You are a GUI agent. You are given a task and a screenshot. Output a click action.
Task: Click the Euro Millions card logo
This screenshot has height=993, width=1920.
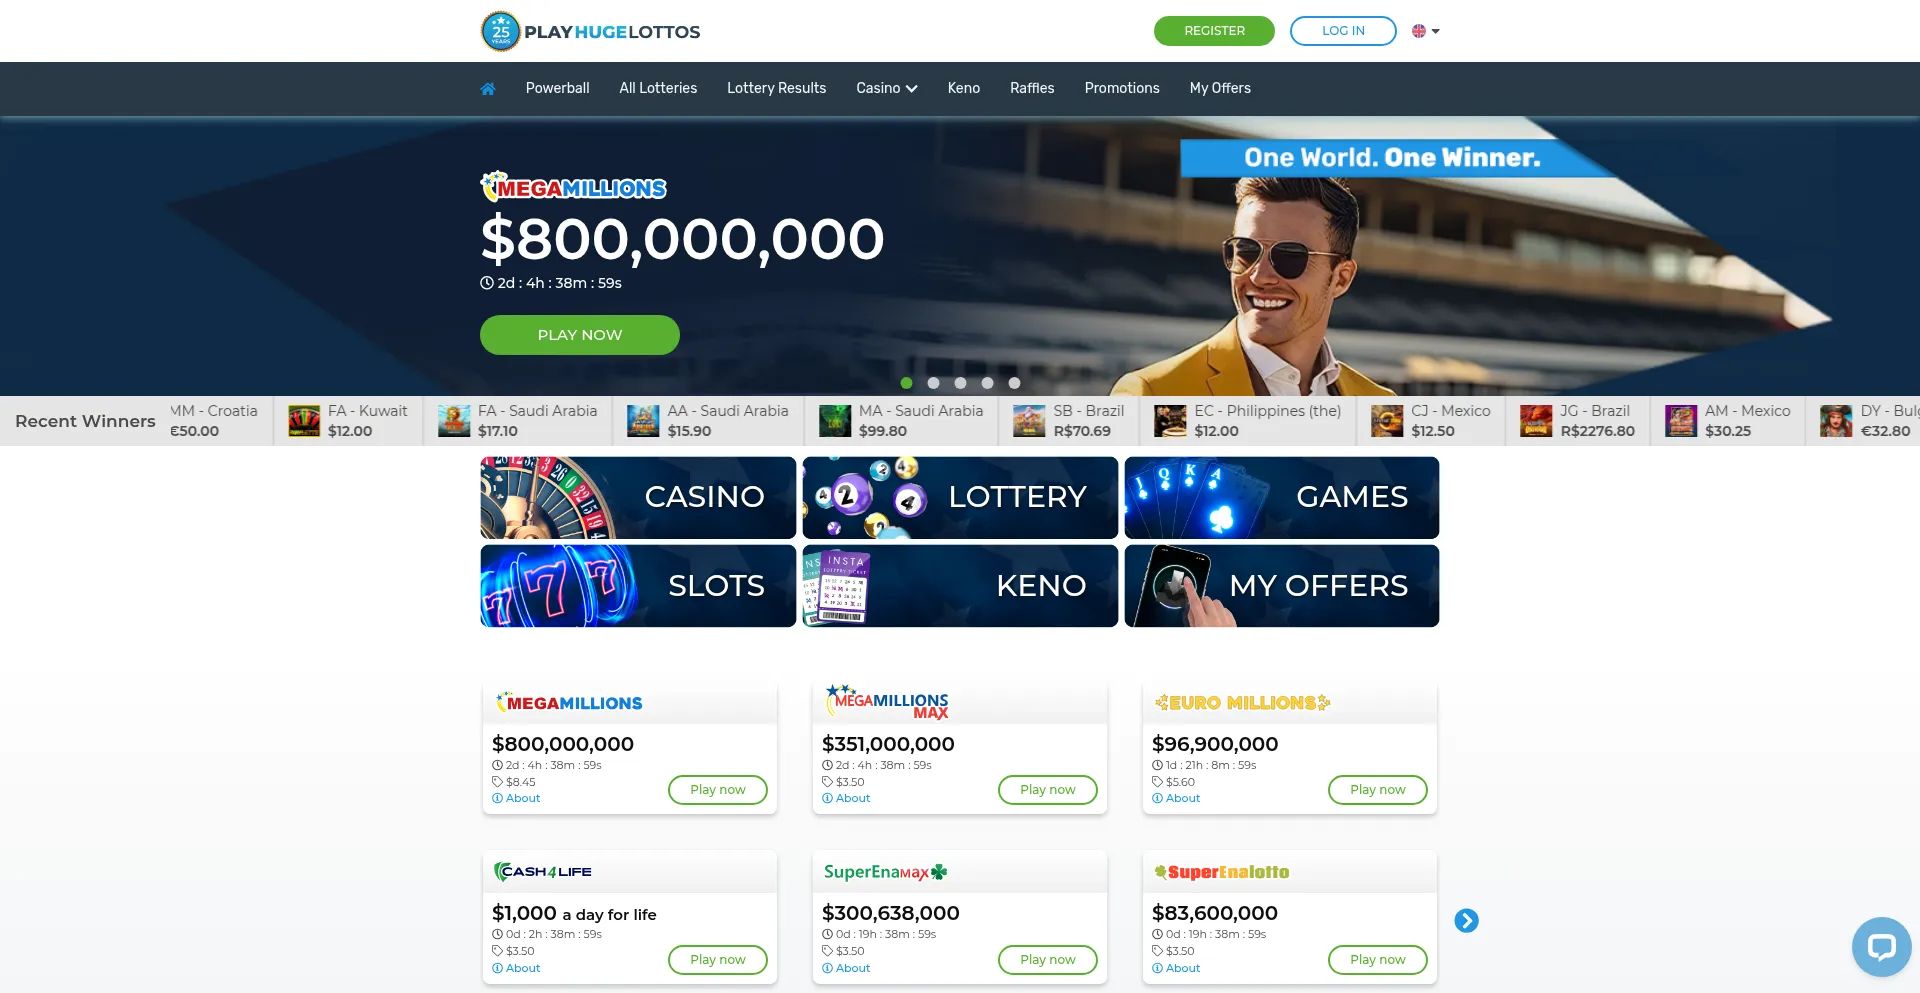(1242, 703)
